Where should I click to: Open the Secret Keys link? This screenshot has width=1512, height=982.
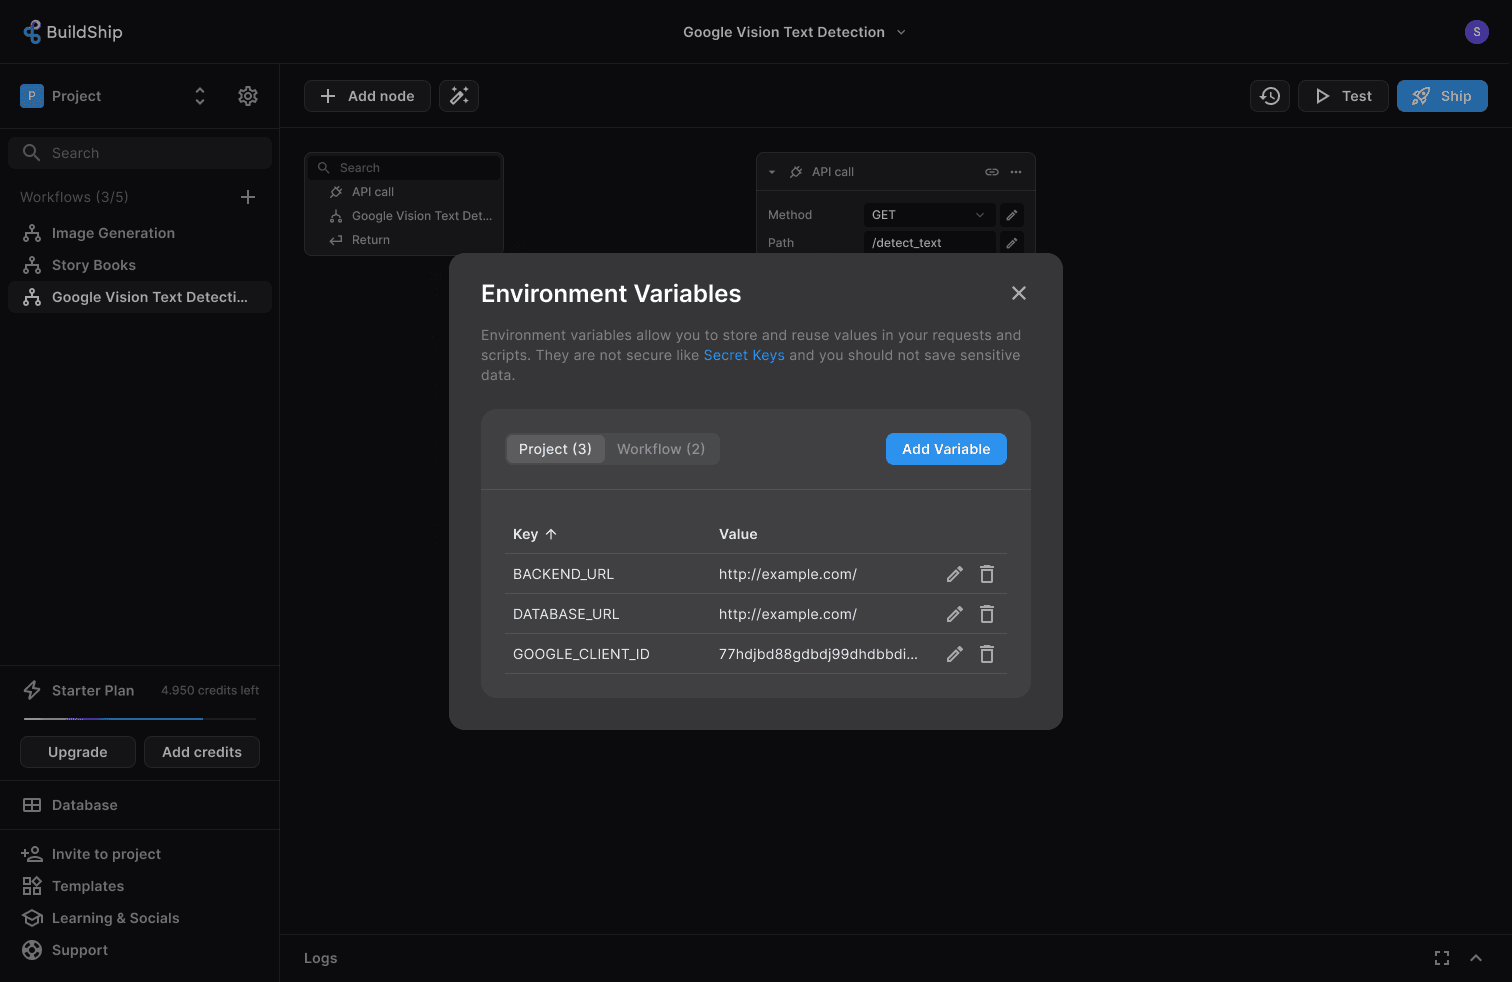[x=744, y=355]
